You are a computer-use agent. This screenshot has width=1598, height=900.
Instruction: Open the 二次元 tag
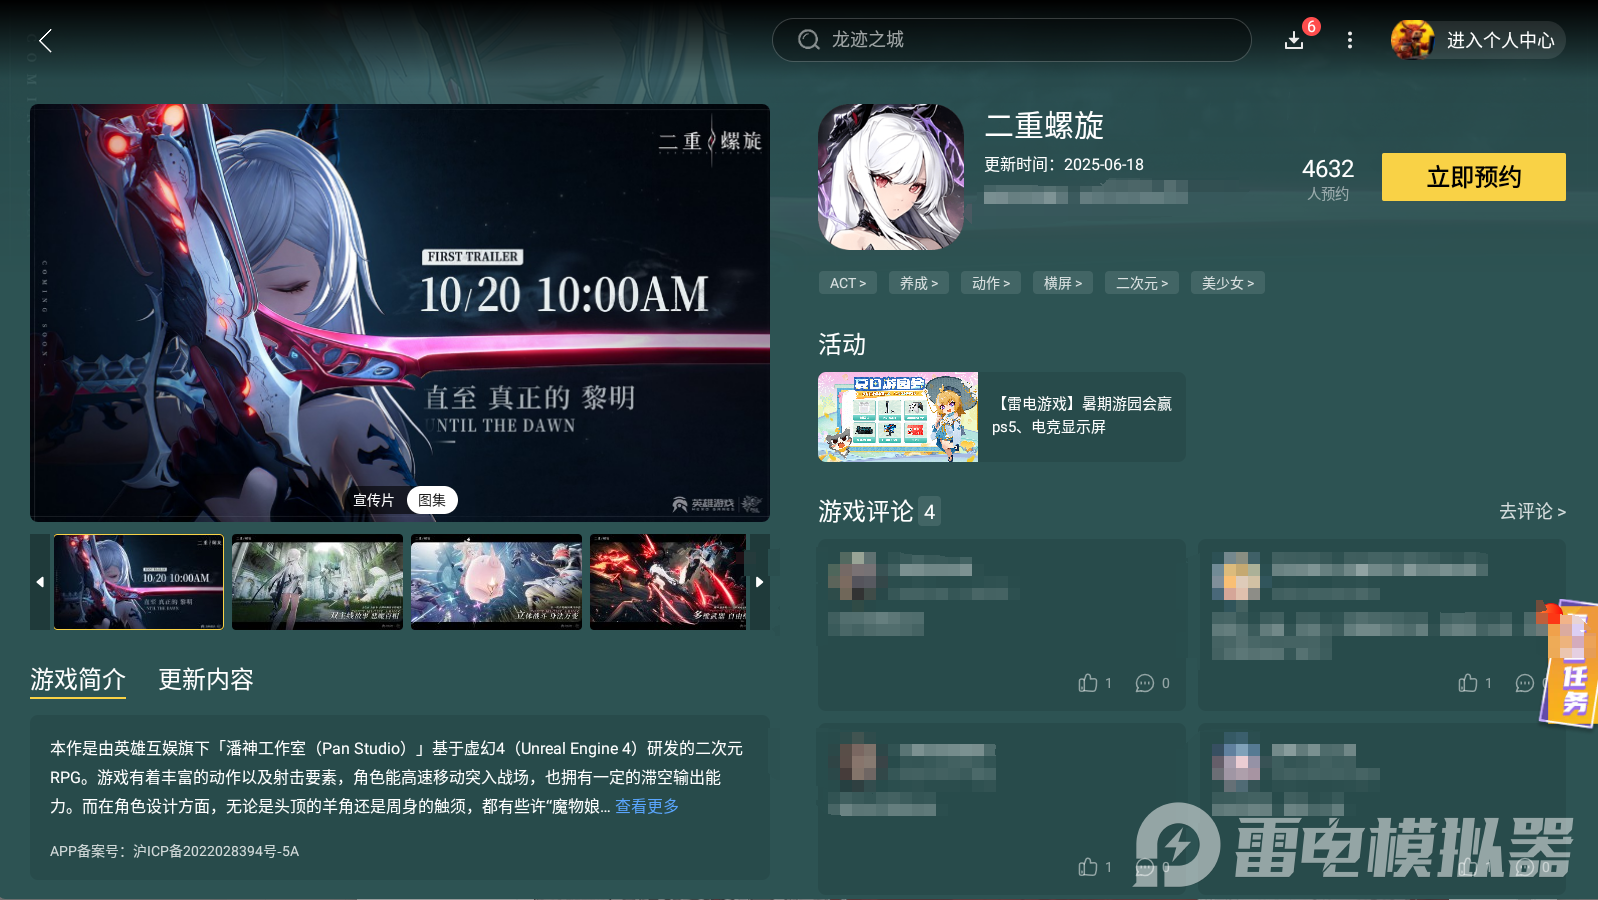coord(1142,283)
